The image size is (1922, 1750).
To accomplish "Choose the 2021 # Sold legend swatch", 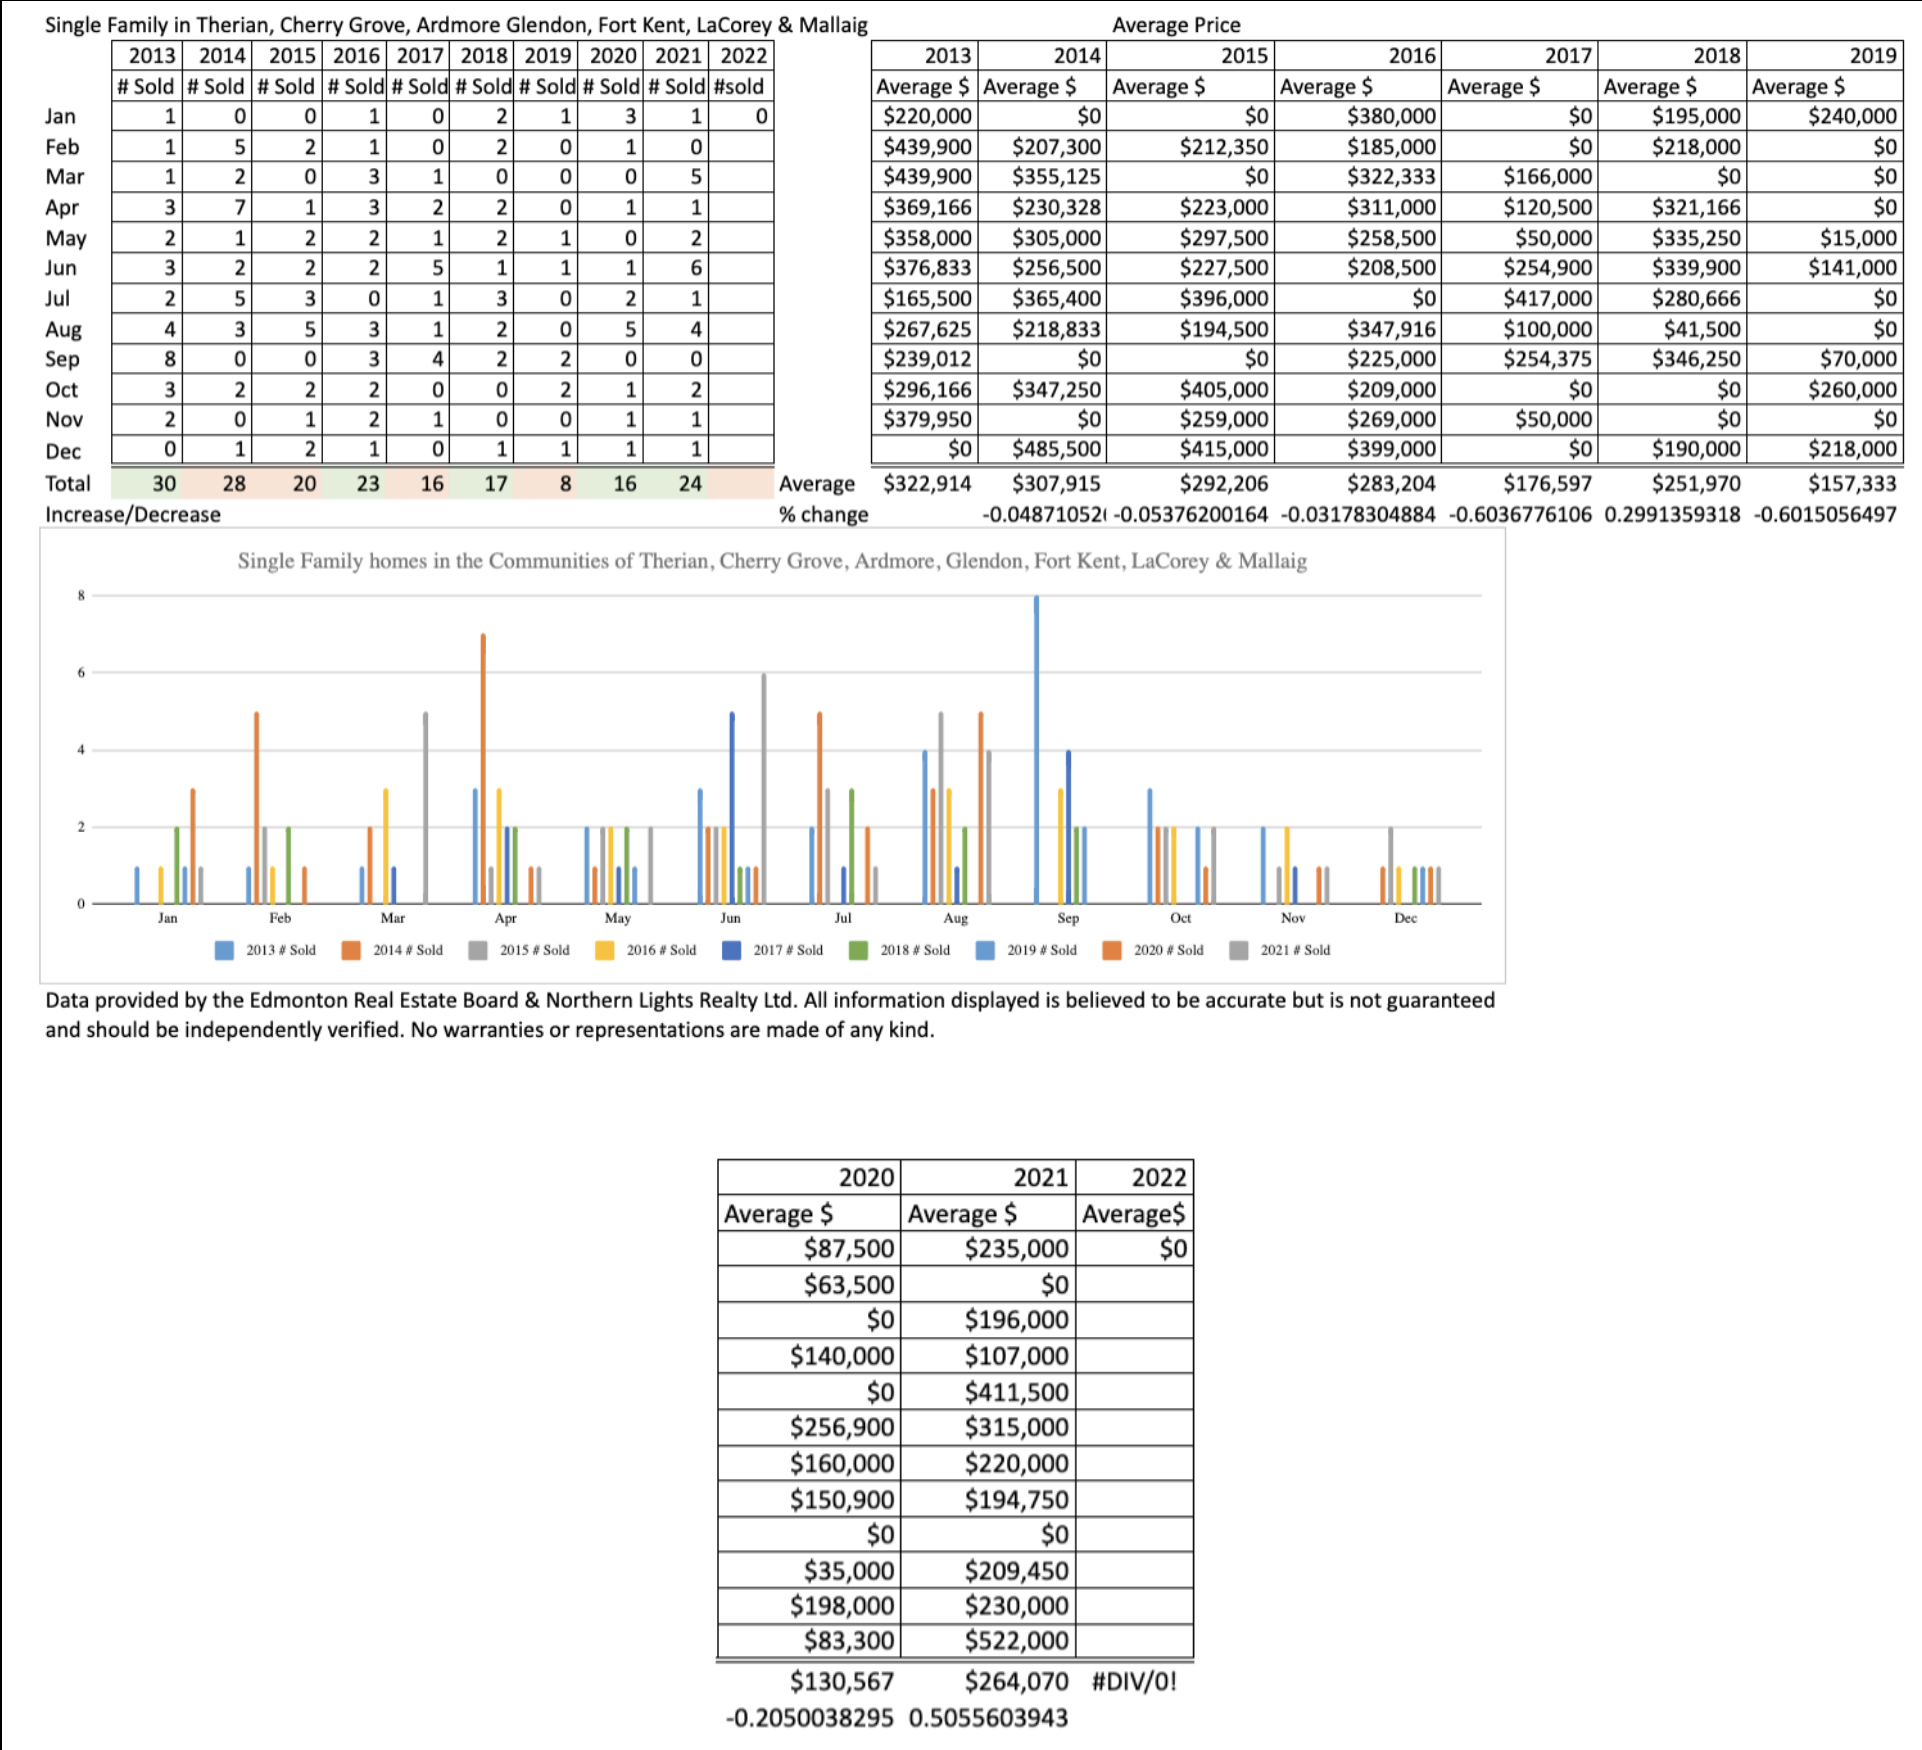I will pos(1239,950).
